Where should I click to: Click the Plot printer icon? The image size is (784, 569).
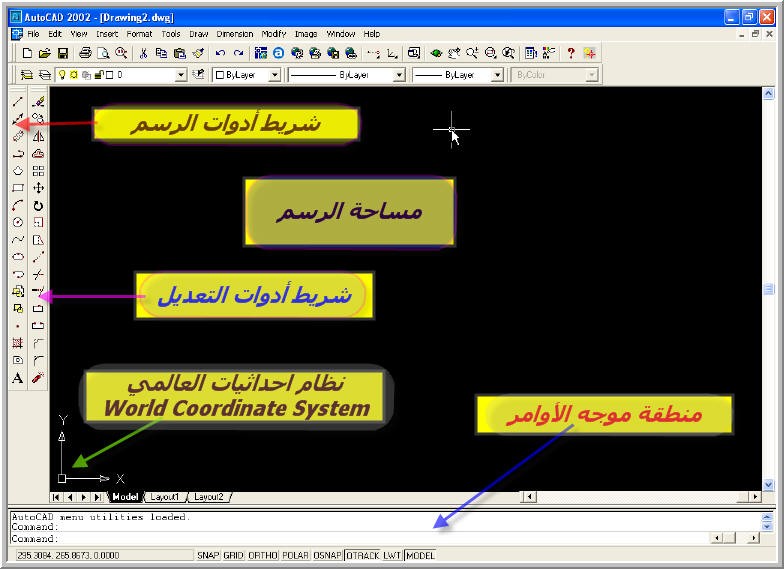[85, 53]
